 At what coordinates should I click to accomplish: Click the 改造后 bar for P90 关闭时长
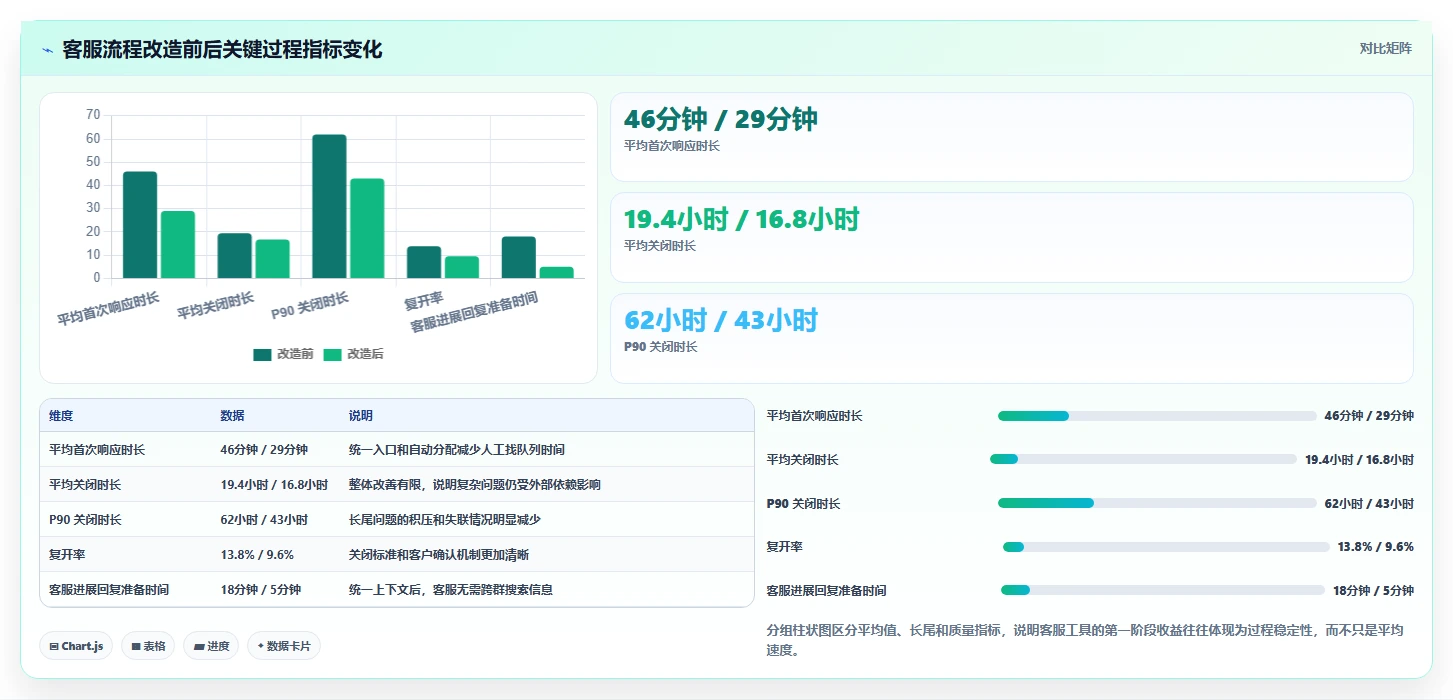coord(367,228)
